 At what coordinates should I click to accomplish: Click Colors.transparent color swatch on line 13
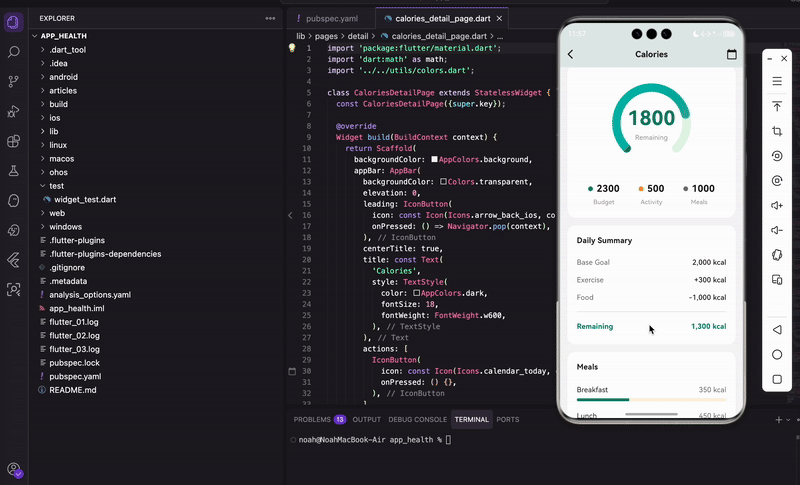click(443, 182)
